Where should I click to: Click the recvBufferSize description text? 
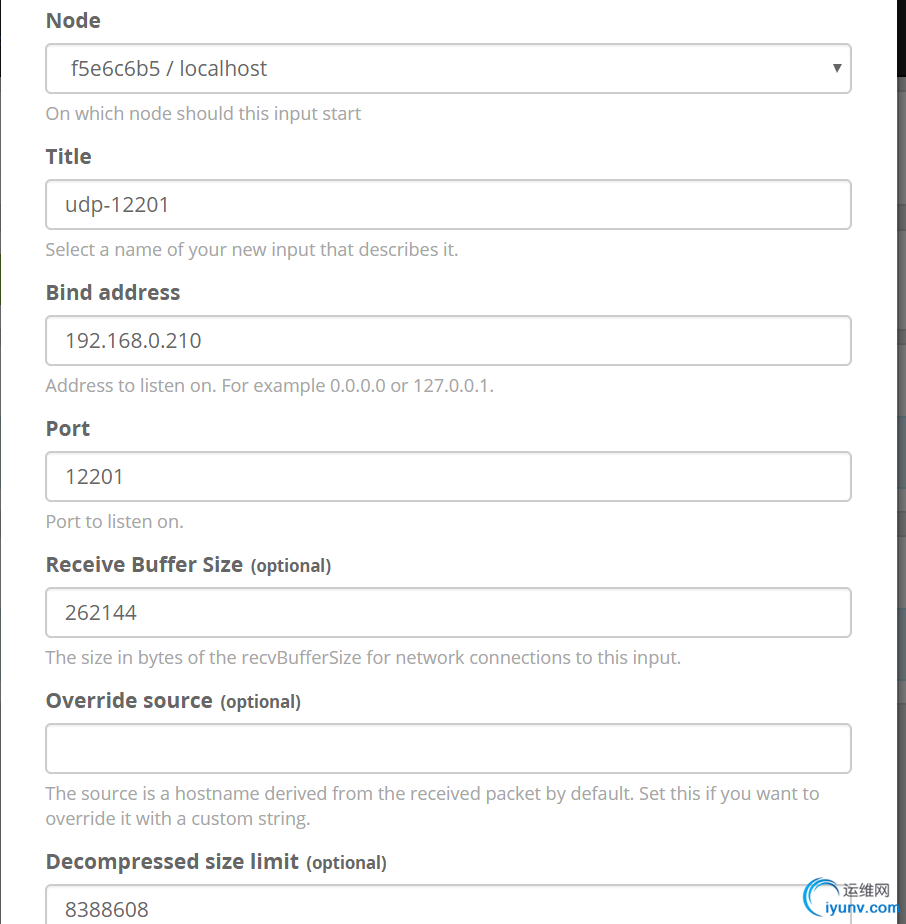click(363, 657)
